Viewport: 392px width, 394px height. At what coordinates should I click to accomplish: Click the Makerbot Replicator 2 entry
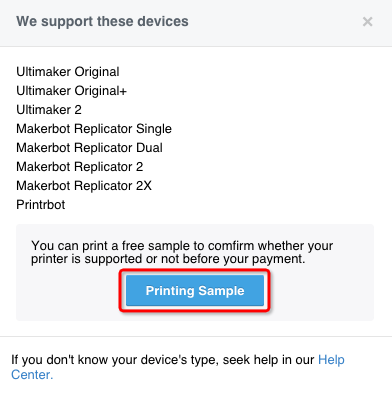tap(80, 167)
